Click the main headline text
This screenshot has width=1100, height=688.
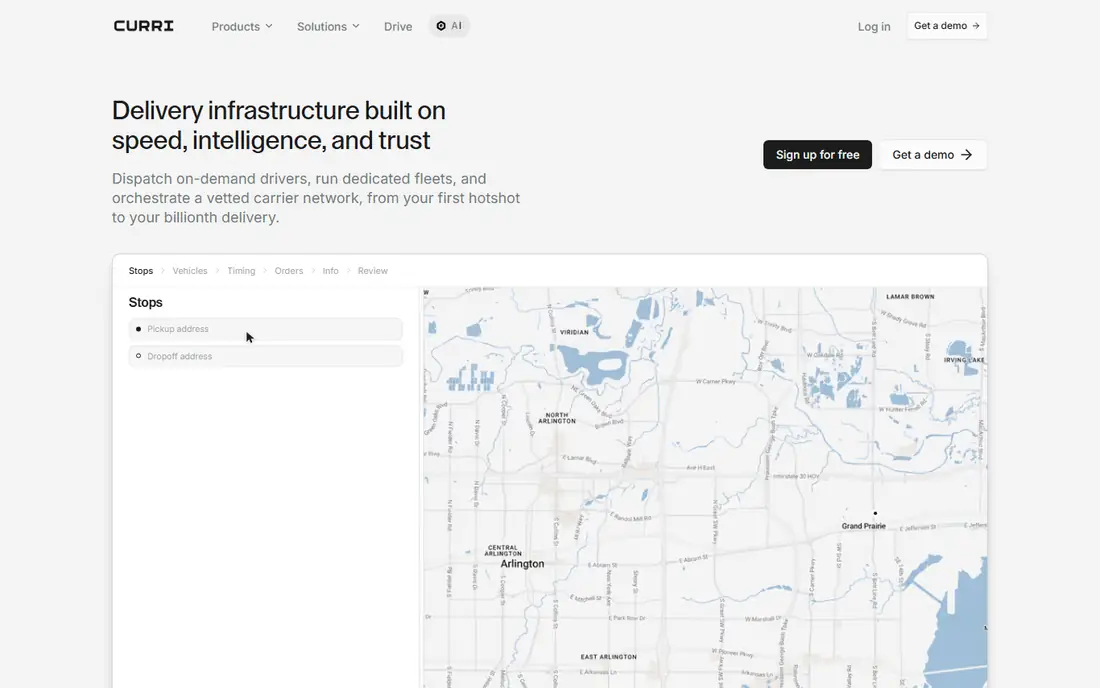[x=279, y=126]
